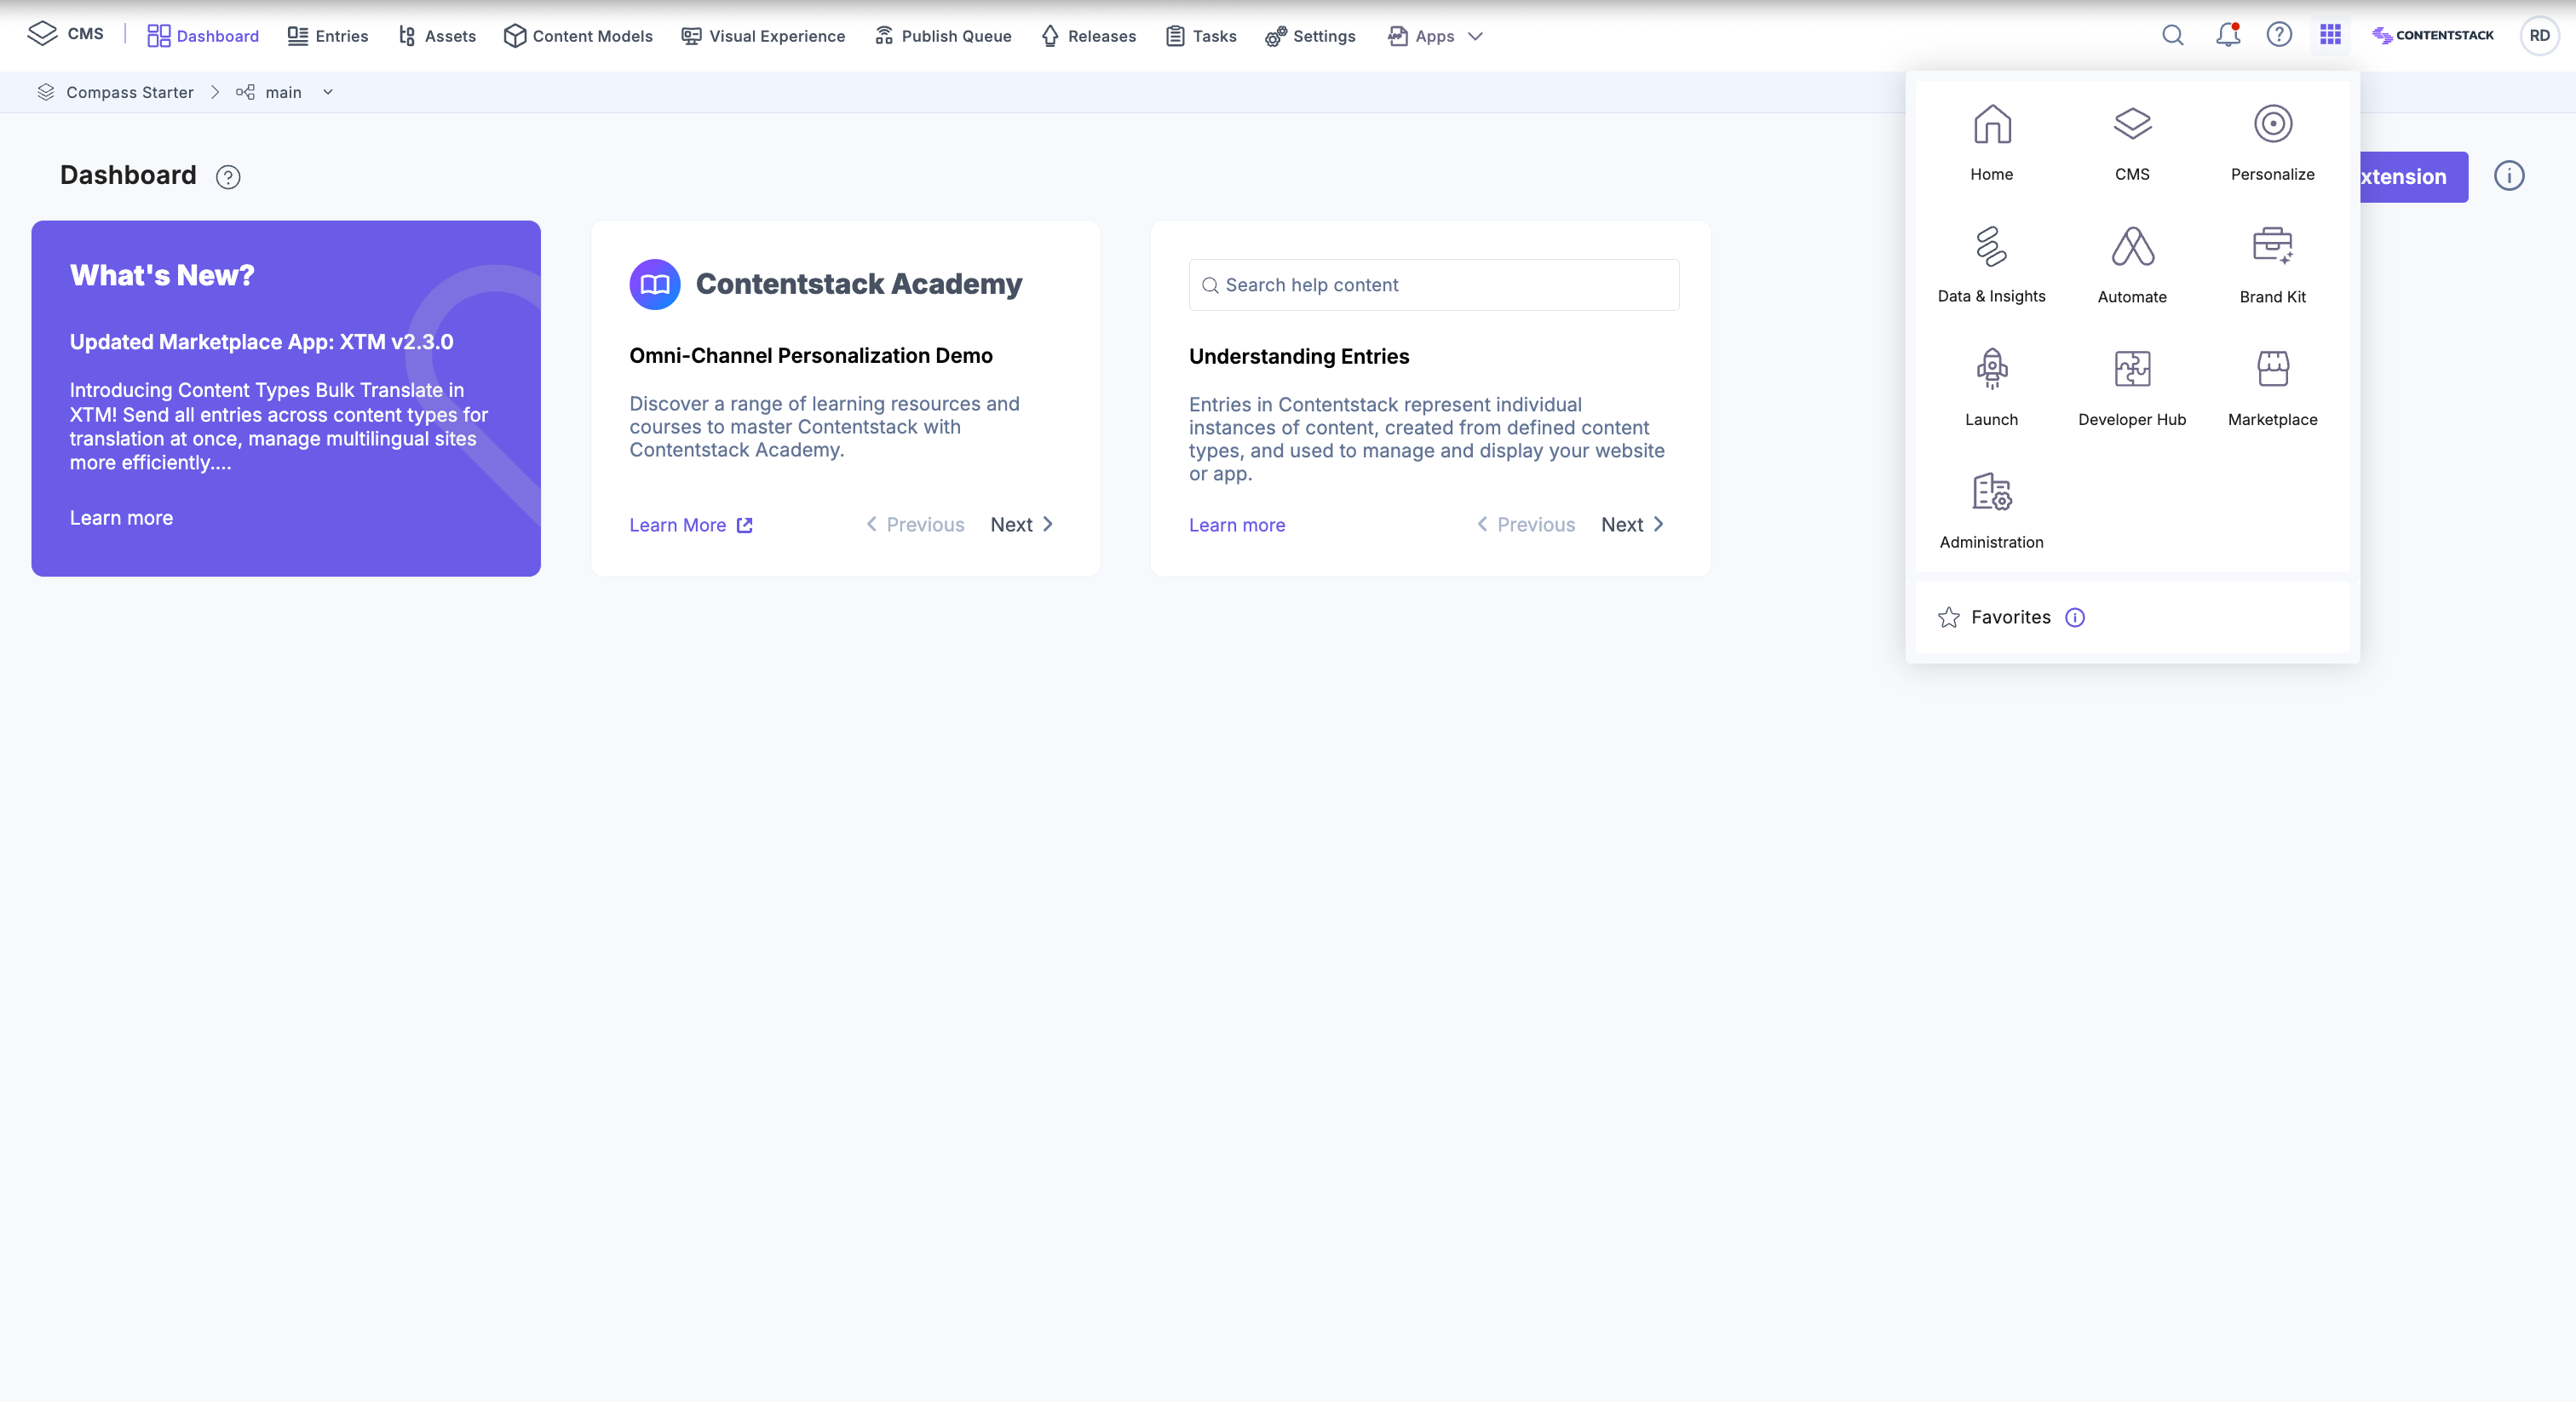Open Content Models
The image size is (2576, 1402).
tap(578, 36)
